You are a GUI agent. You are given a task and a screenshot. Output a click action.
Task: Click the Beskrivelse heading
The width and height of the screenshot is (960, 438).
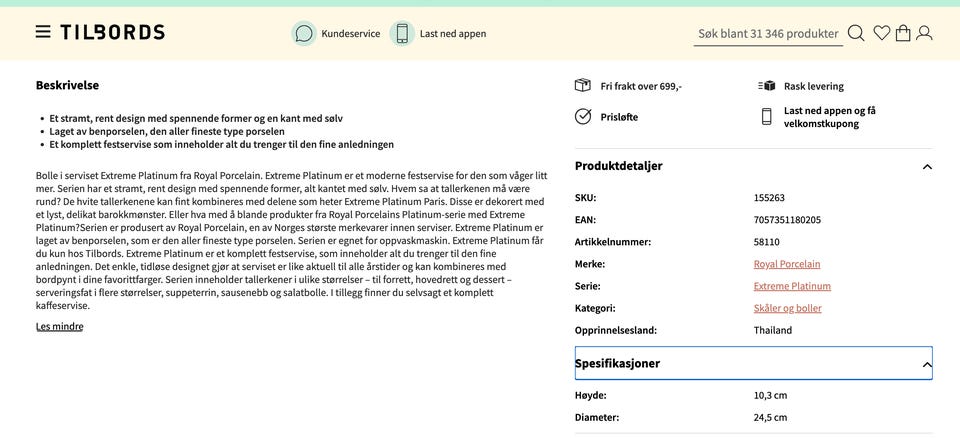click(x=67, y=85)
